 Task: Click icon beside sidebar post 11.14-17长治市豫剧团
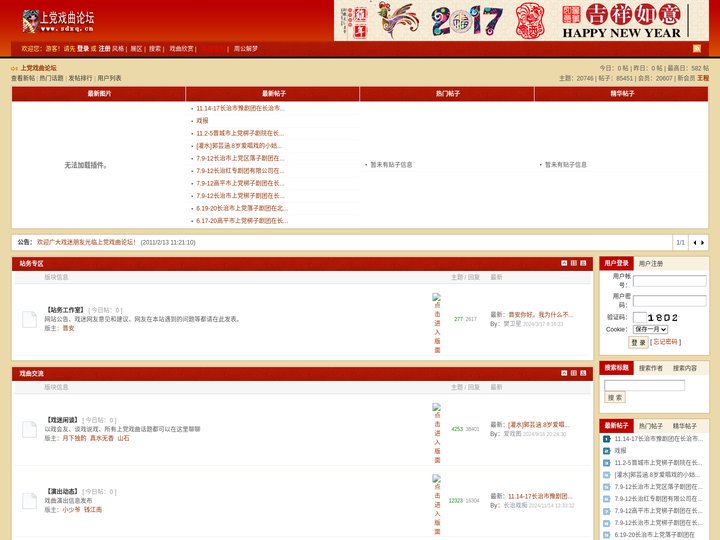606,439
